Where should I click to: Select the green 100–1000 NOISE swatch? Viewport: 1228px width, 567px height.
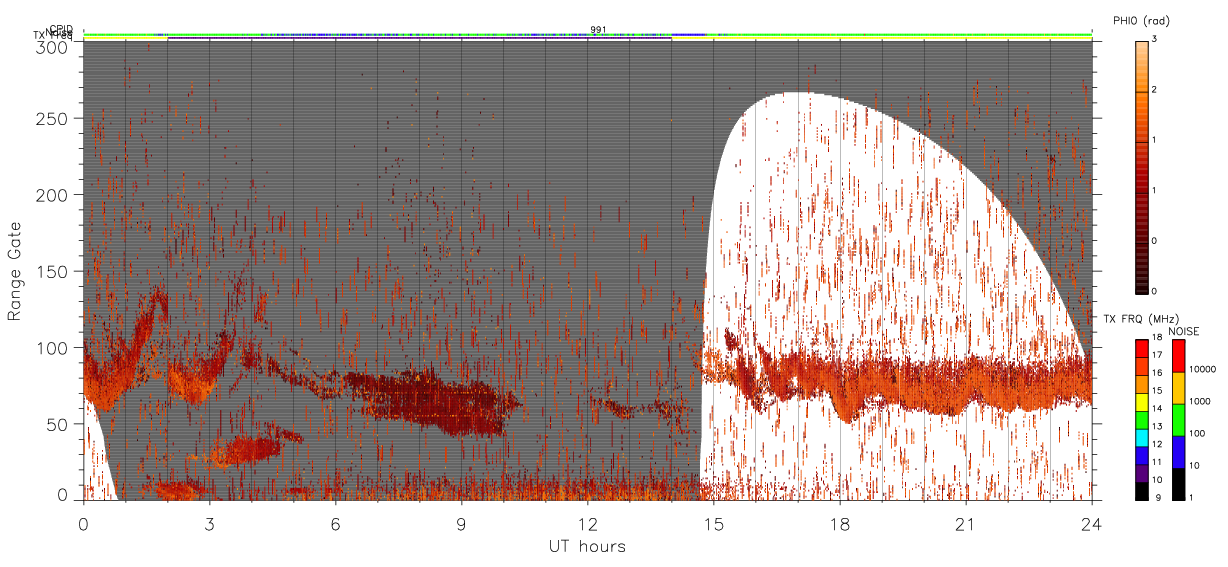click(1180, 420)
